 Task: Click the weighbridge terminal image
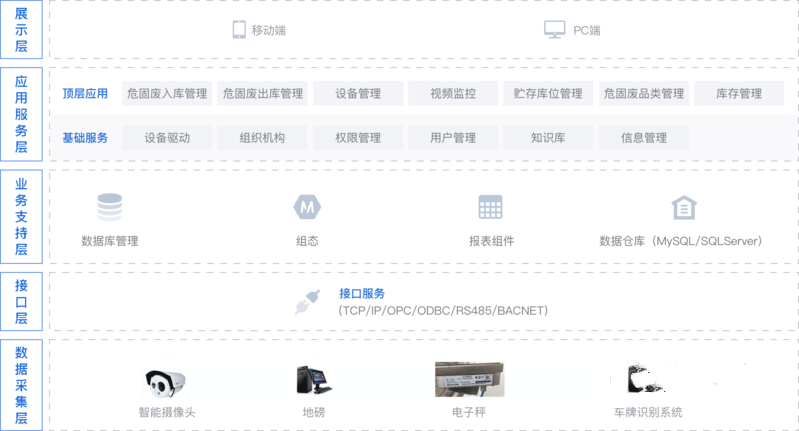(312, 380)
